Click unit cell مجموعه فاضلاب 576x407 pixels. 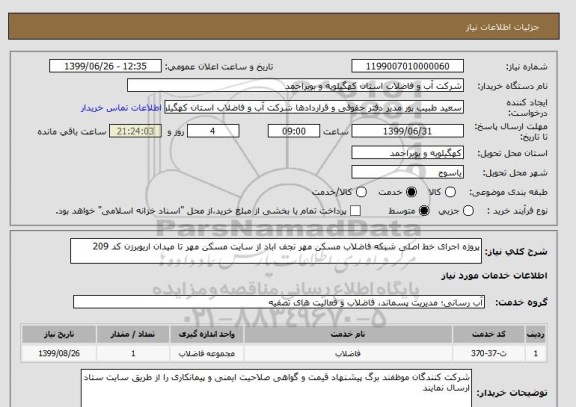coord(206,354)
